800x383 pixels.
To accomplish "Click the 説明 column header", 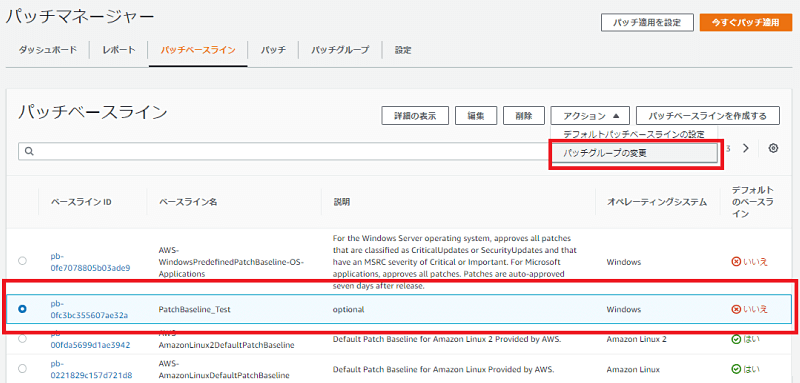I will click(x=342, y=202).
